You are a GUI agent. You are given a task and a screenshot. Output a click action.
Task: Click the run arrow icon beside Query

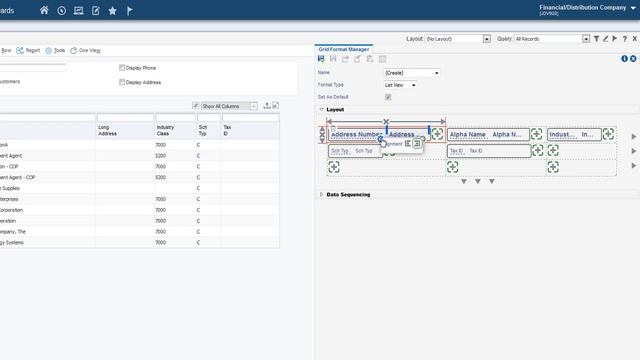615,39
